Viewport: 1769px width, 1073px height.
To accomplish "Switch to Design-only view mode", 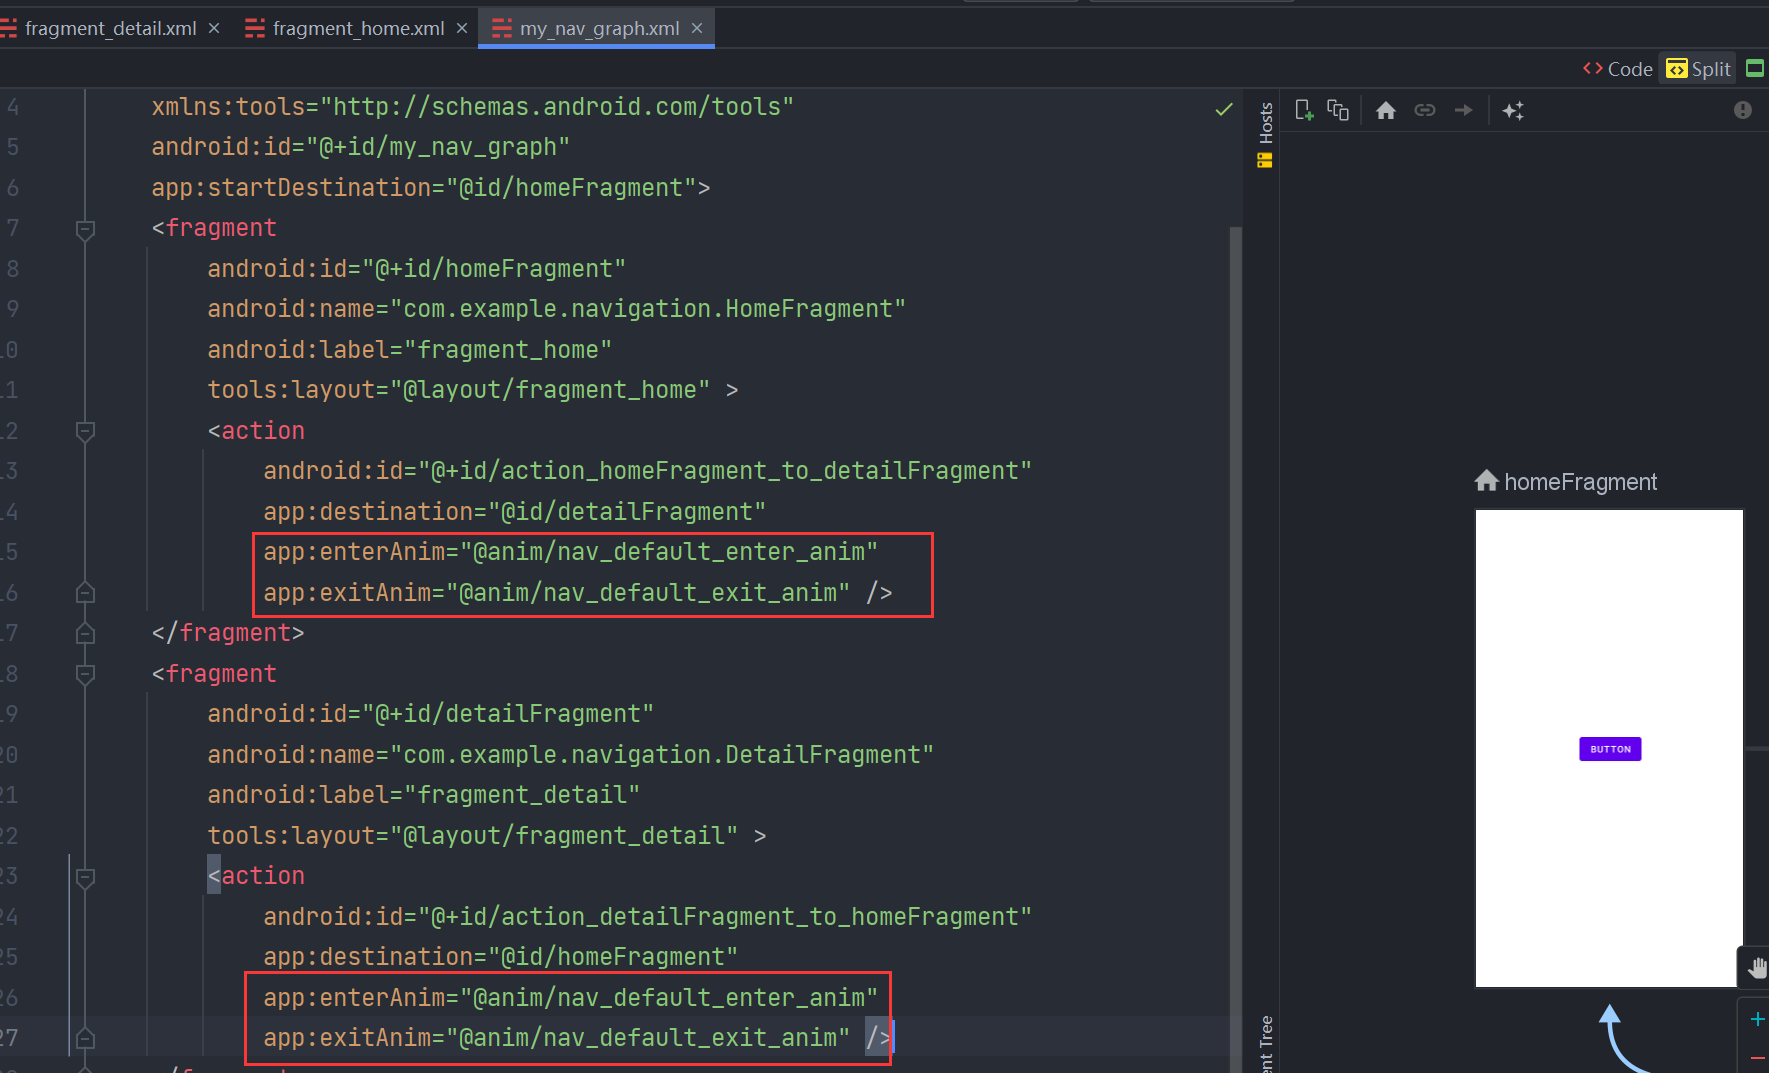I will [1754, 68].
